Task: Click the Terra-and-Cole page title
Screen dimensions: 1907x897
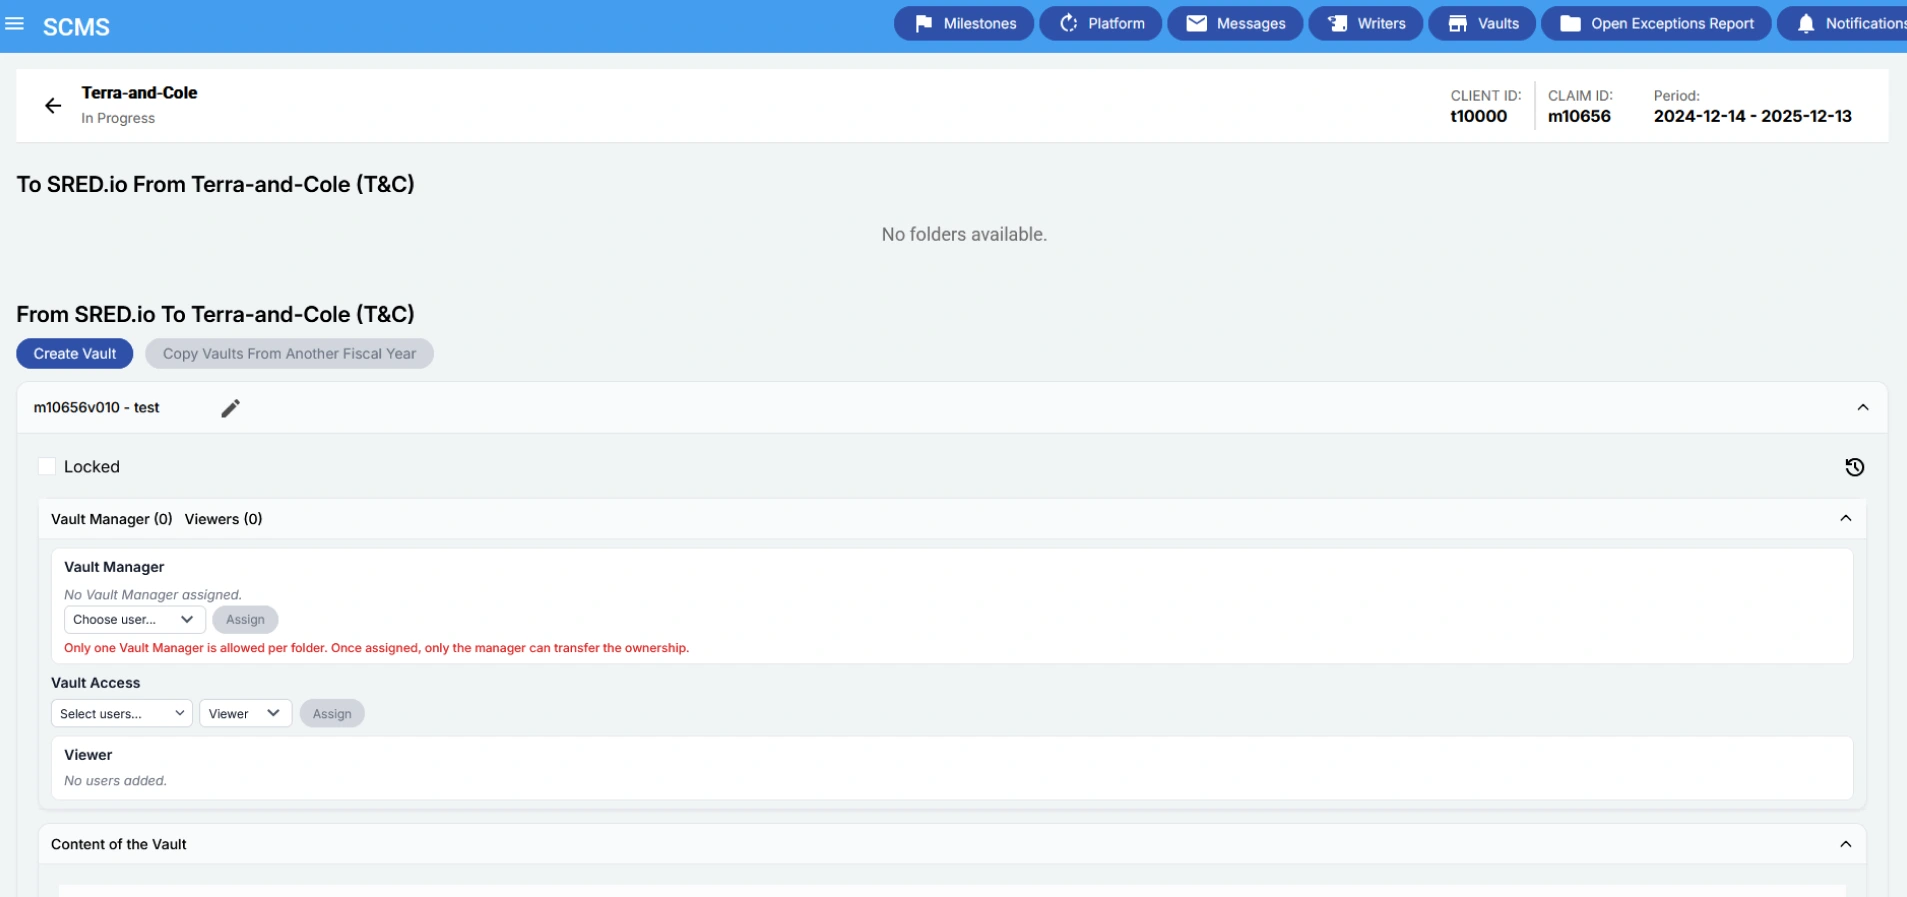Action: (140, 92)
